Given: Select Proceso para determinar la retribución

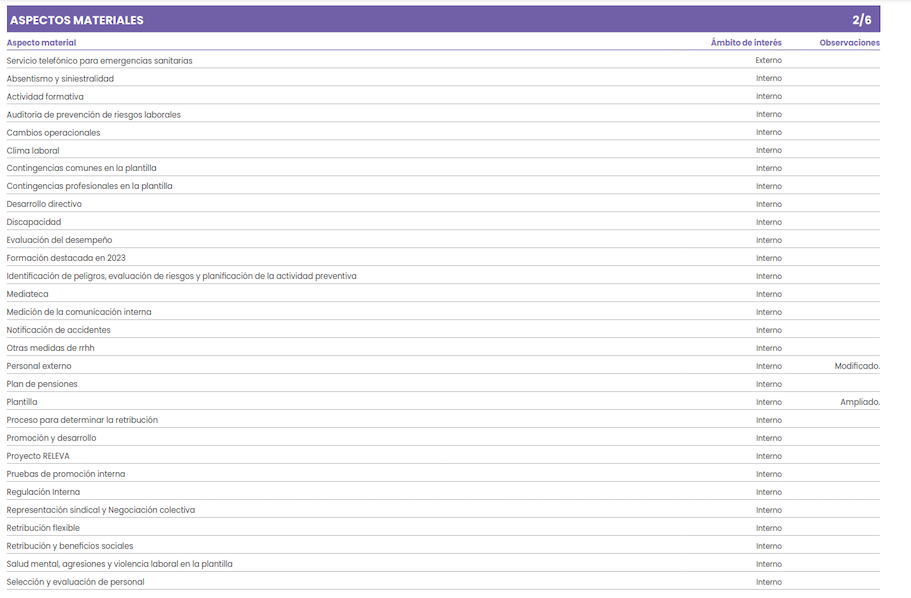Looking at the screenshot, I should point(82,420).
